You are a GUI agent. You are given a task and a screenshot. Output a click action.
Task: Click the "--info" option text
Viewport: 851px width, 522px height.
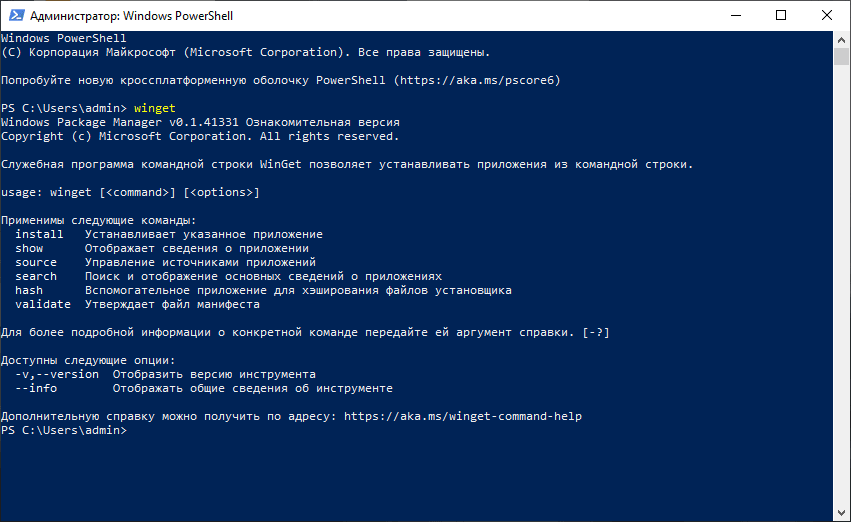[36, 388]
